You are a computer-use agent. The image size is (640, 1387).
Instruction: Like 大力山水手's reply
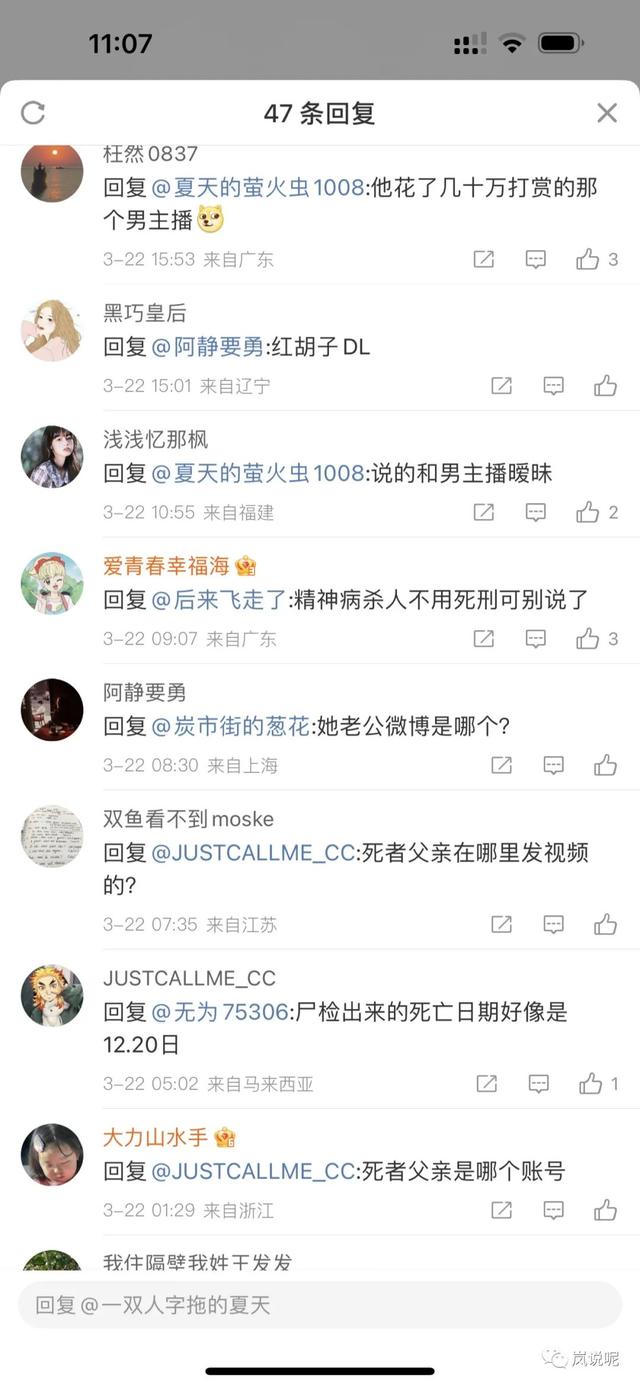[605, 1210]
